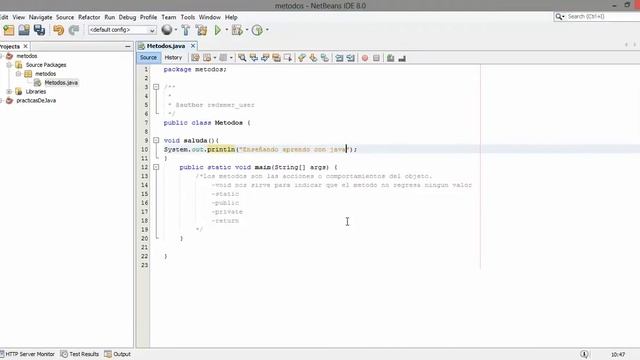Click Find Next Occurrence icon

[x=265, y=58]
